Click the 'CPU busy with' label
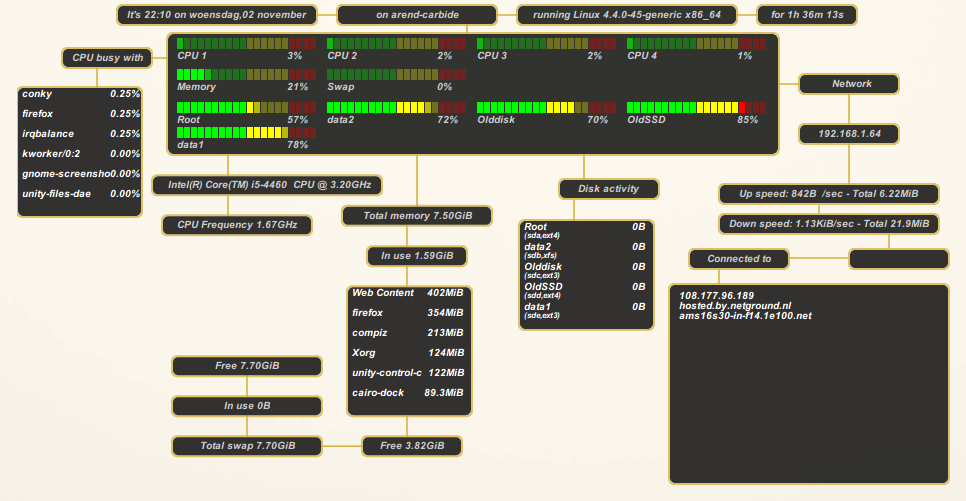 107,58
